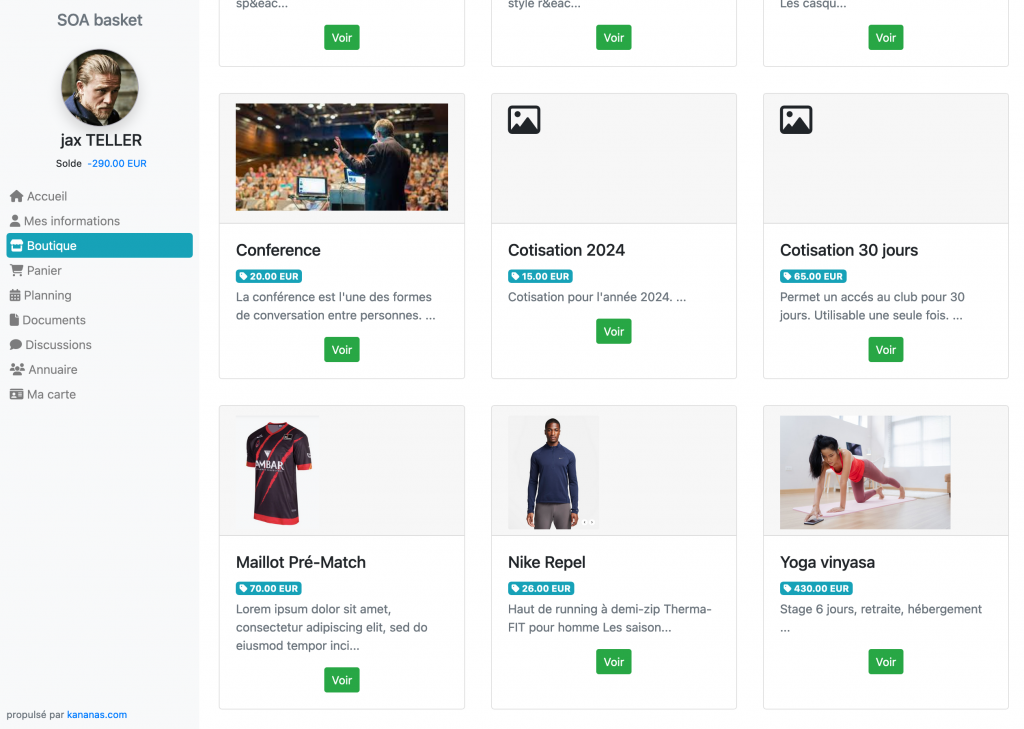Click Voir on Nike Repel card
The image size is (1024, 729).
tap(614, 662)
